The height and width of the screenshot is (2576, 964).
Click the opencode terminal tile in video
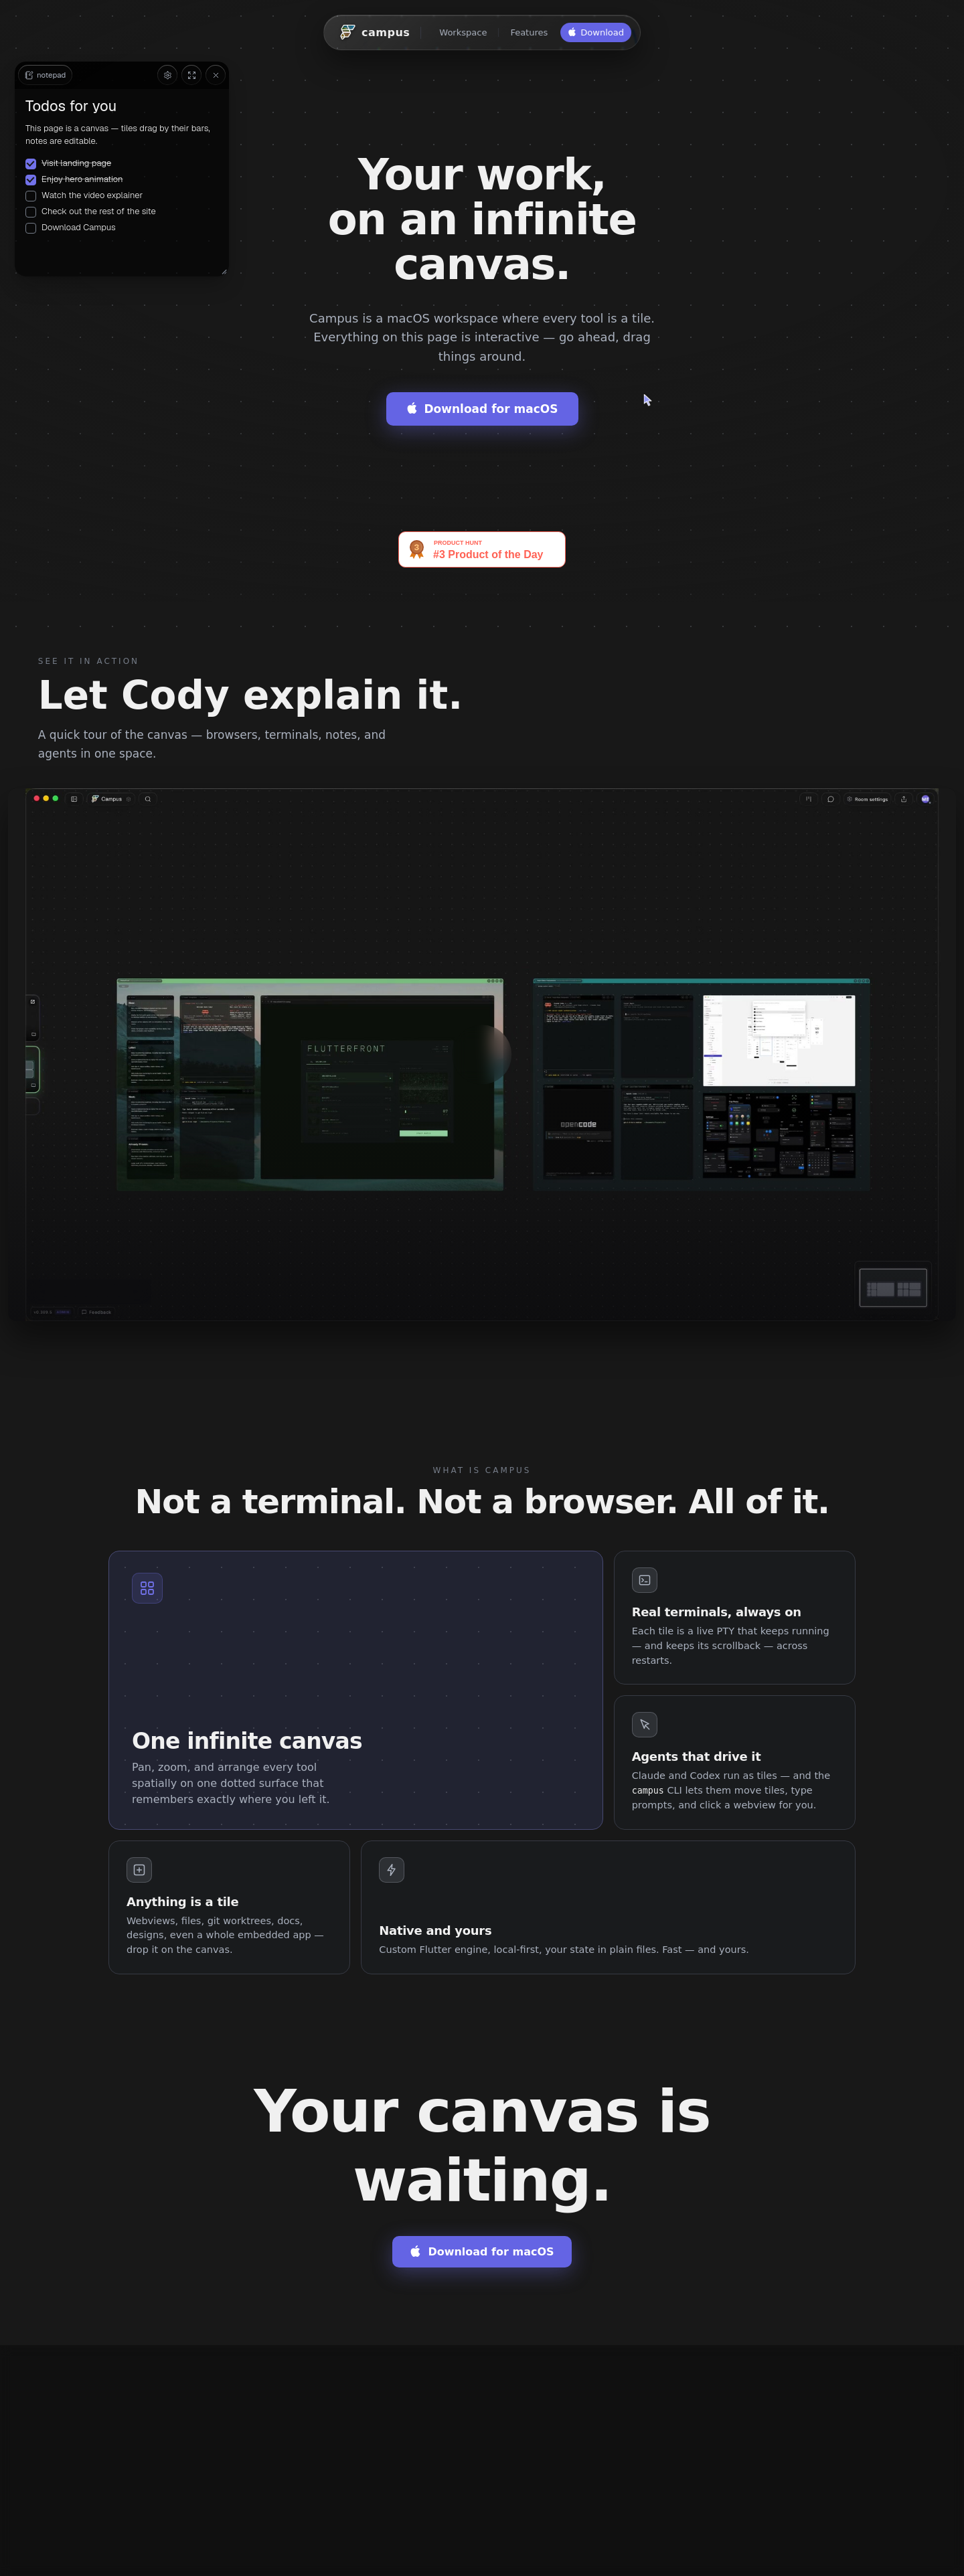[x=578, y=1131]
